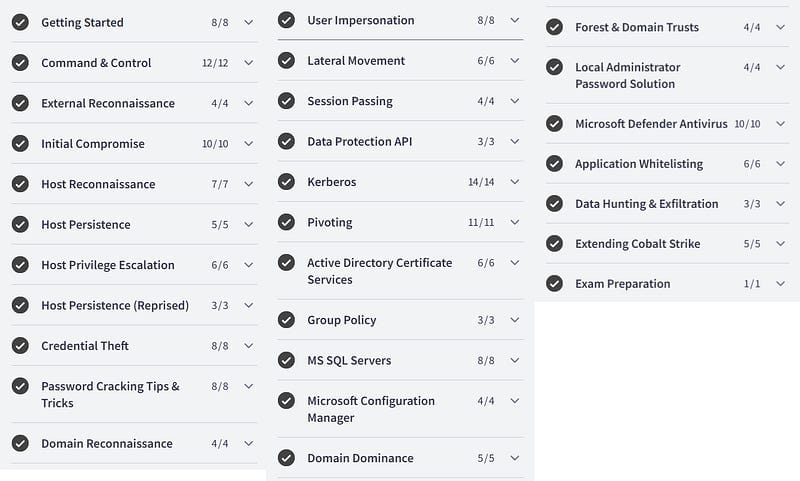Expand the Command & Control section chevron

249,63
